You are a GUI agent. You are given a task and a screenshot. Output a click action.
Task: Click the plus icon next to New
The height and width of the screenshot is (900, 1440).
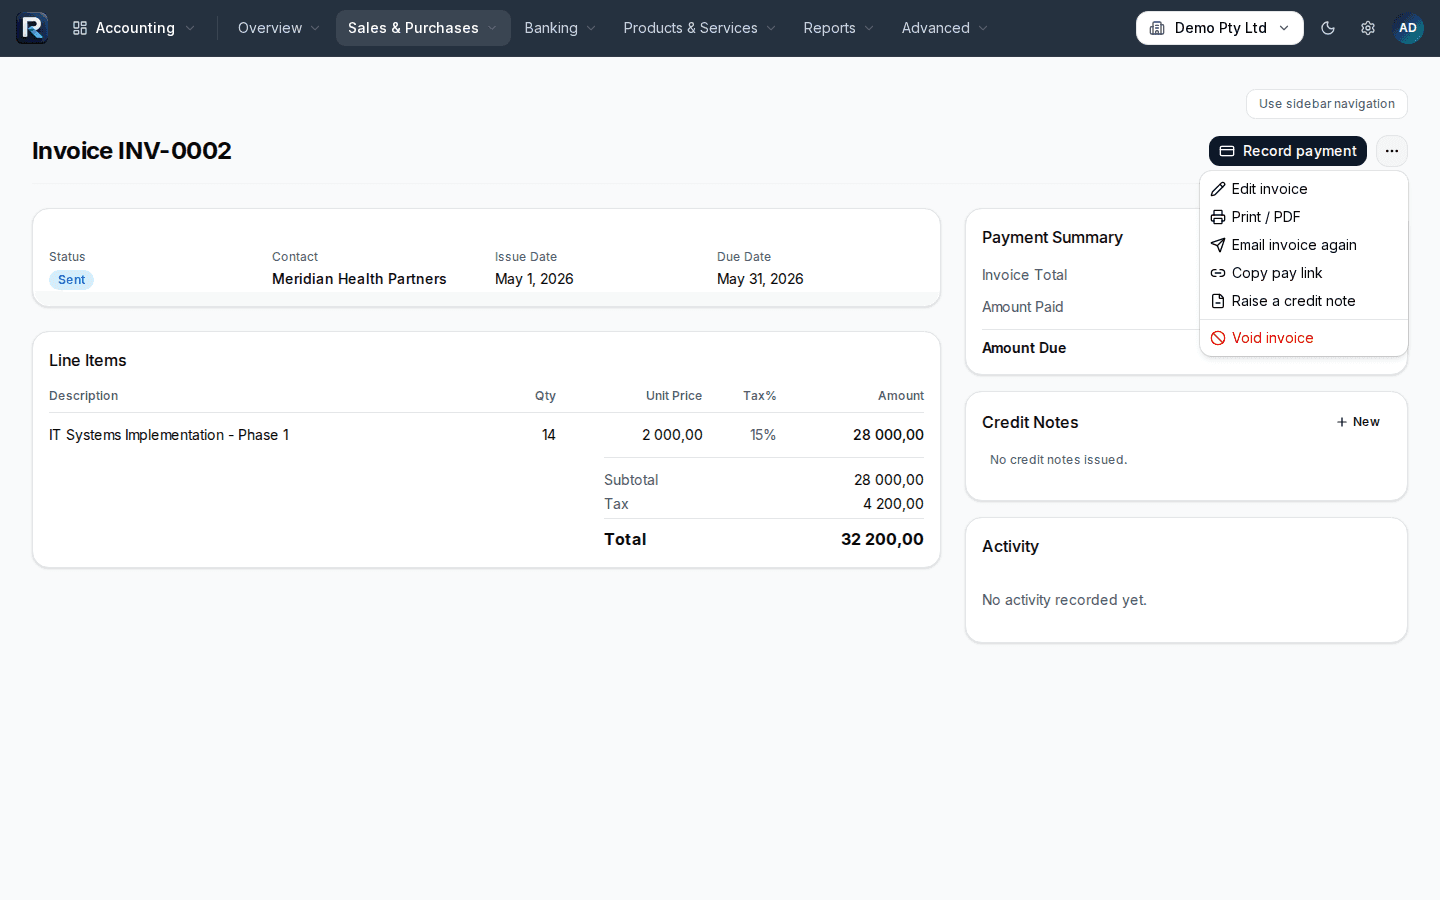[1342, 422]
